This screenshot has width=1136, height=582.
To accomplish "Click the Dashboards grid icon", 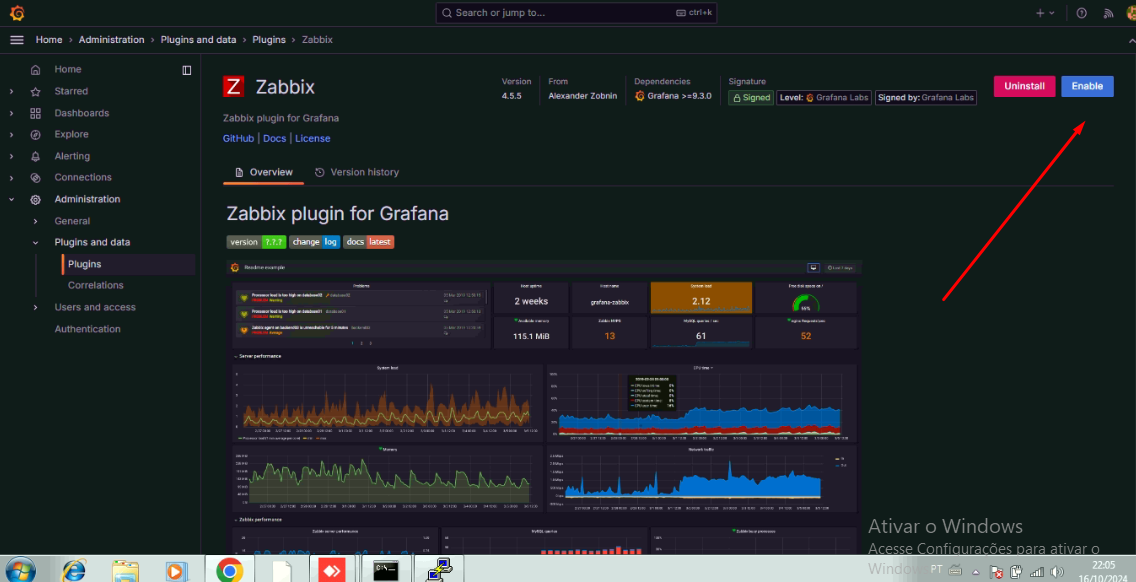I will [36, 113].
